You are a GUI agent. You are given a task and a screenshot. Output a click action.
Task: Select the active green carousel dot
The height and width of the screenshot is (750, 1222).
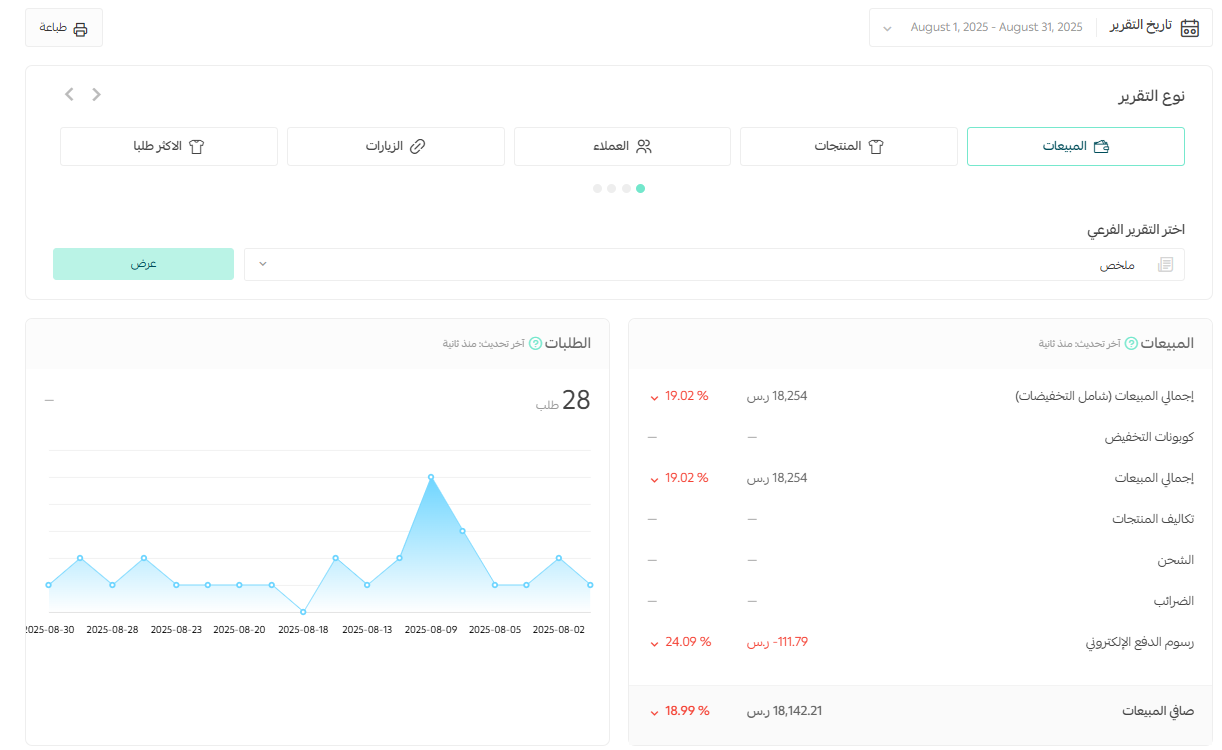coord(641,188)
